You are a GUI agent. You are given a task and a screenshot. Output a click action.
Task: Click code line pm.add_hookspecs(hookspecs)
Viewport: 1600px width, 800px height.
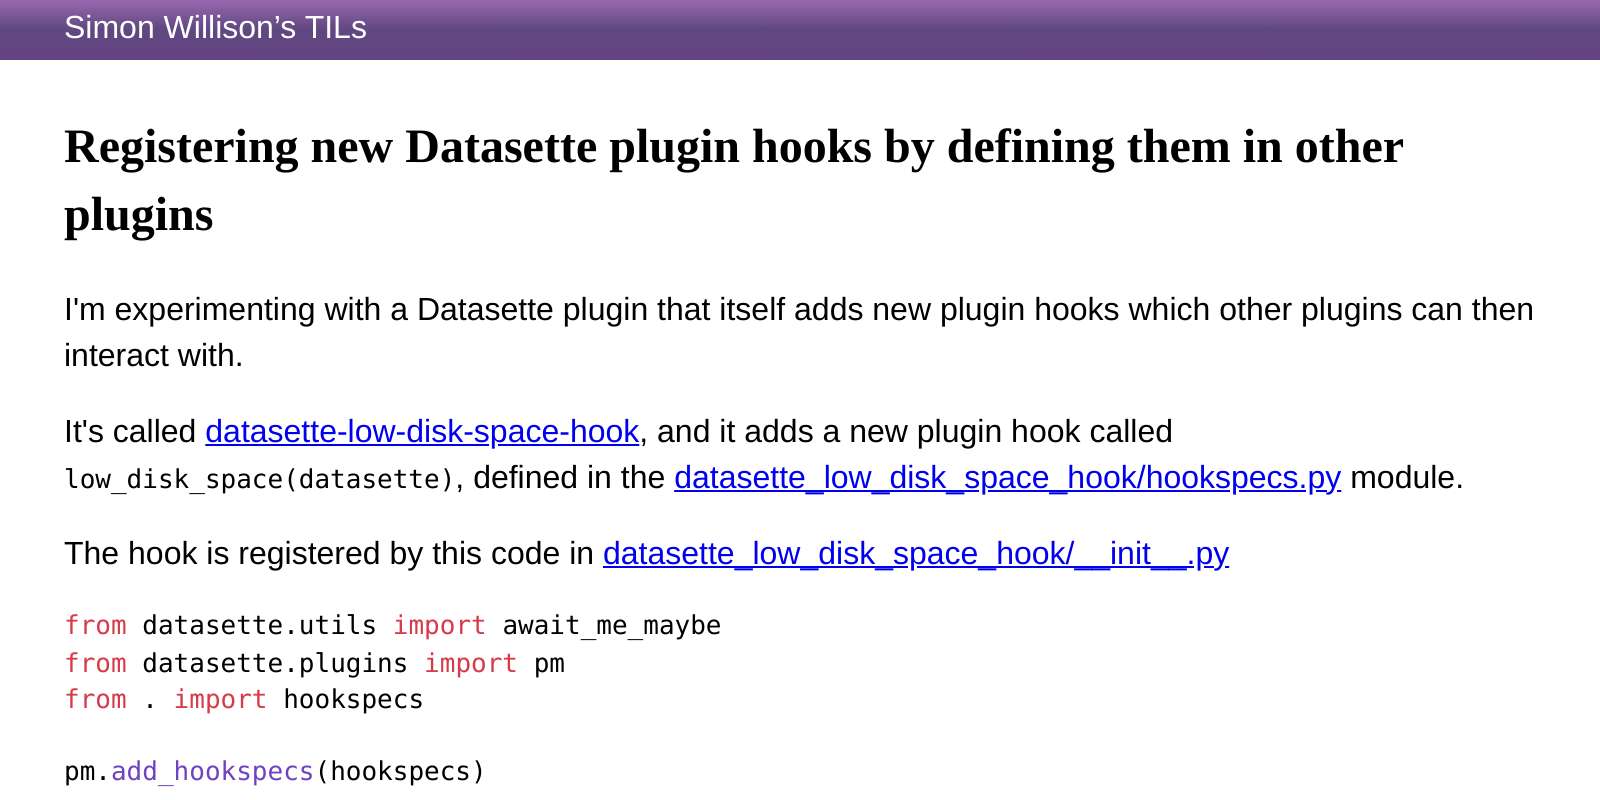[x=275, y=771]
